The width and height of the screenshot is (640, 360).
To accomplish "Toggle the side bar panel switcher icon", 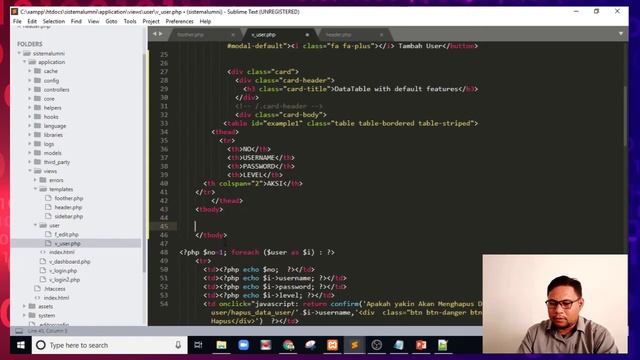I will (19, 331).
